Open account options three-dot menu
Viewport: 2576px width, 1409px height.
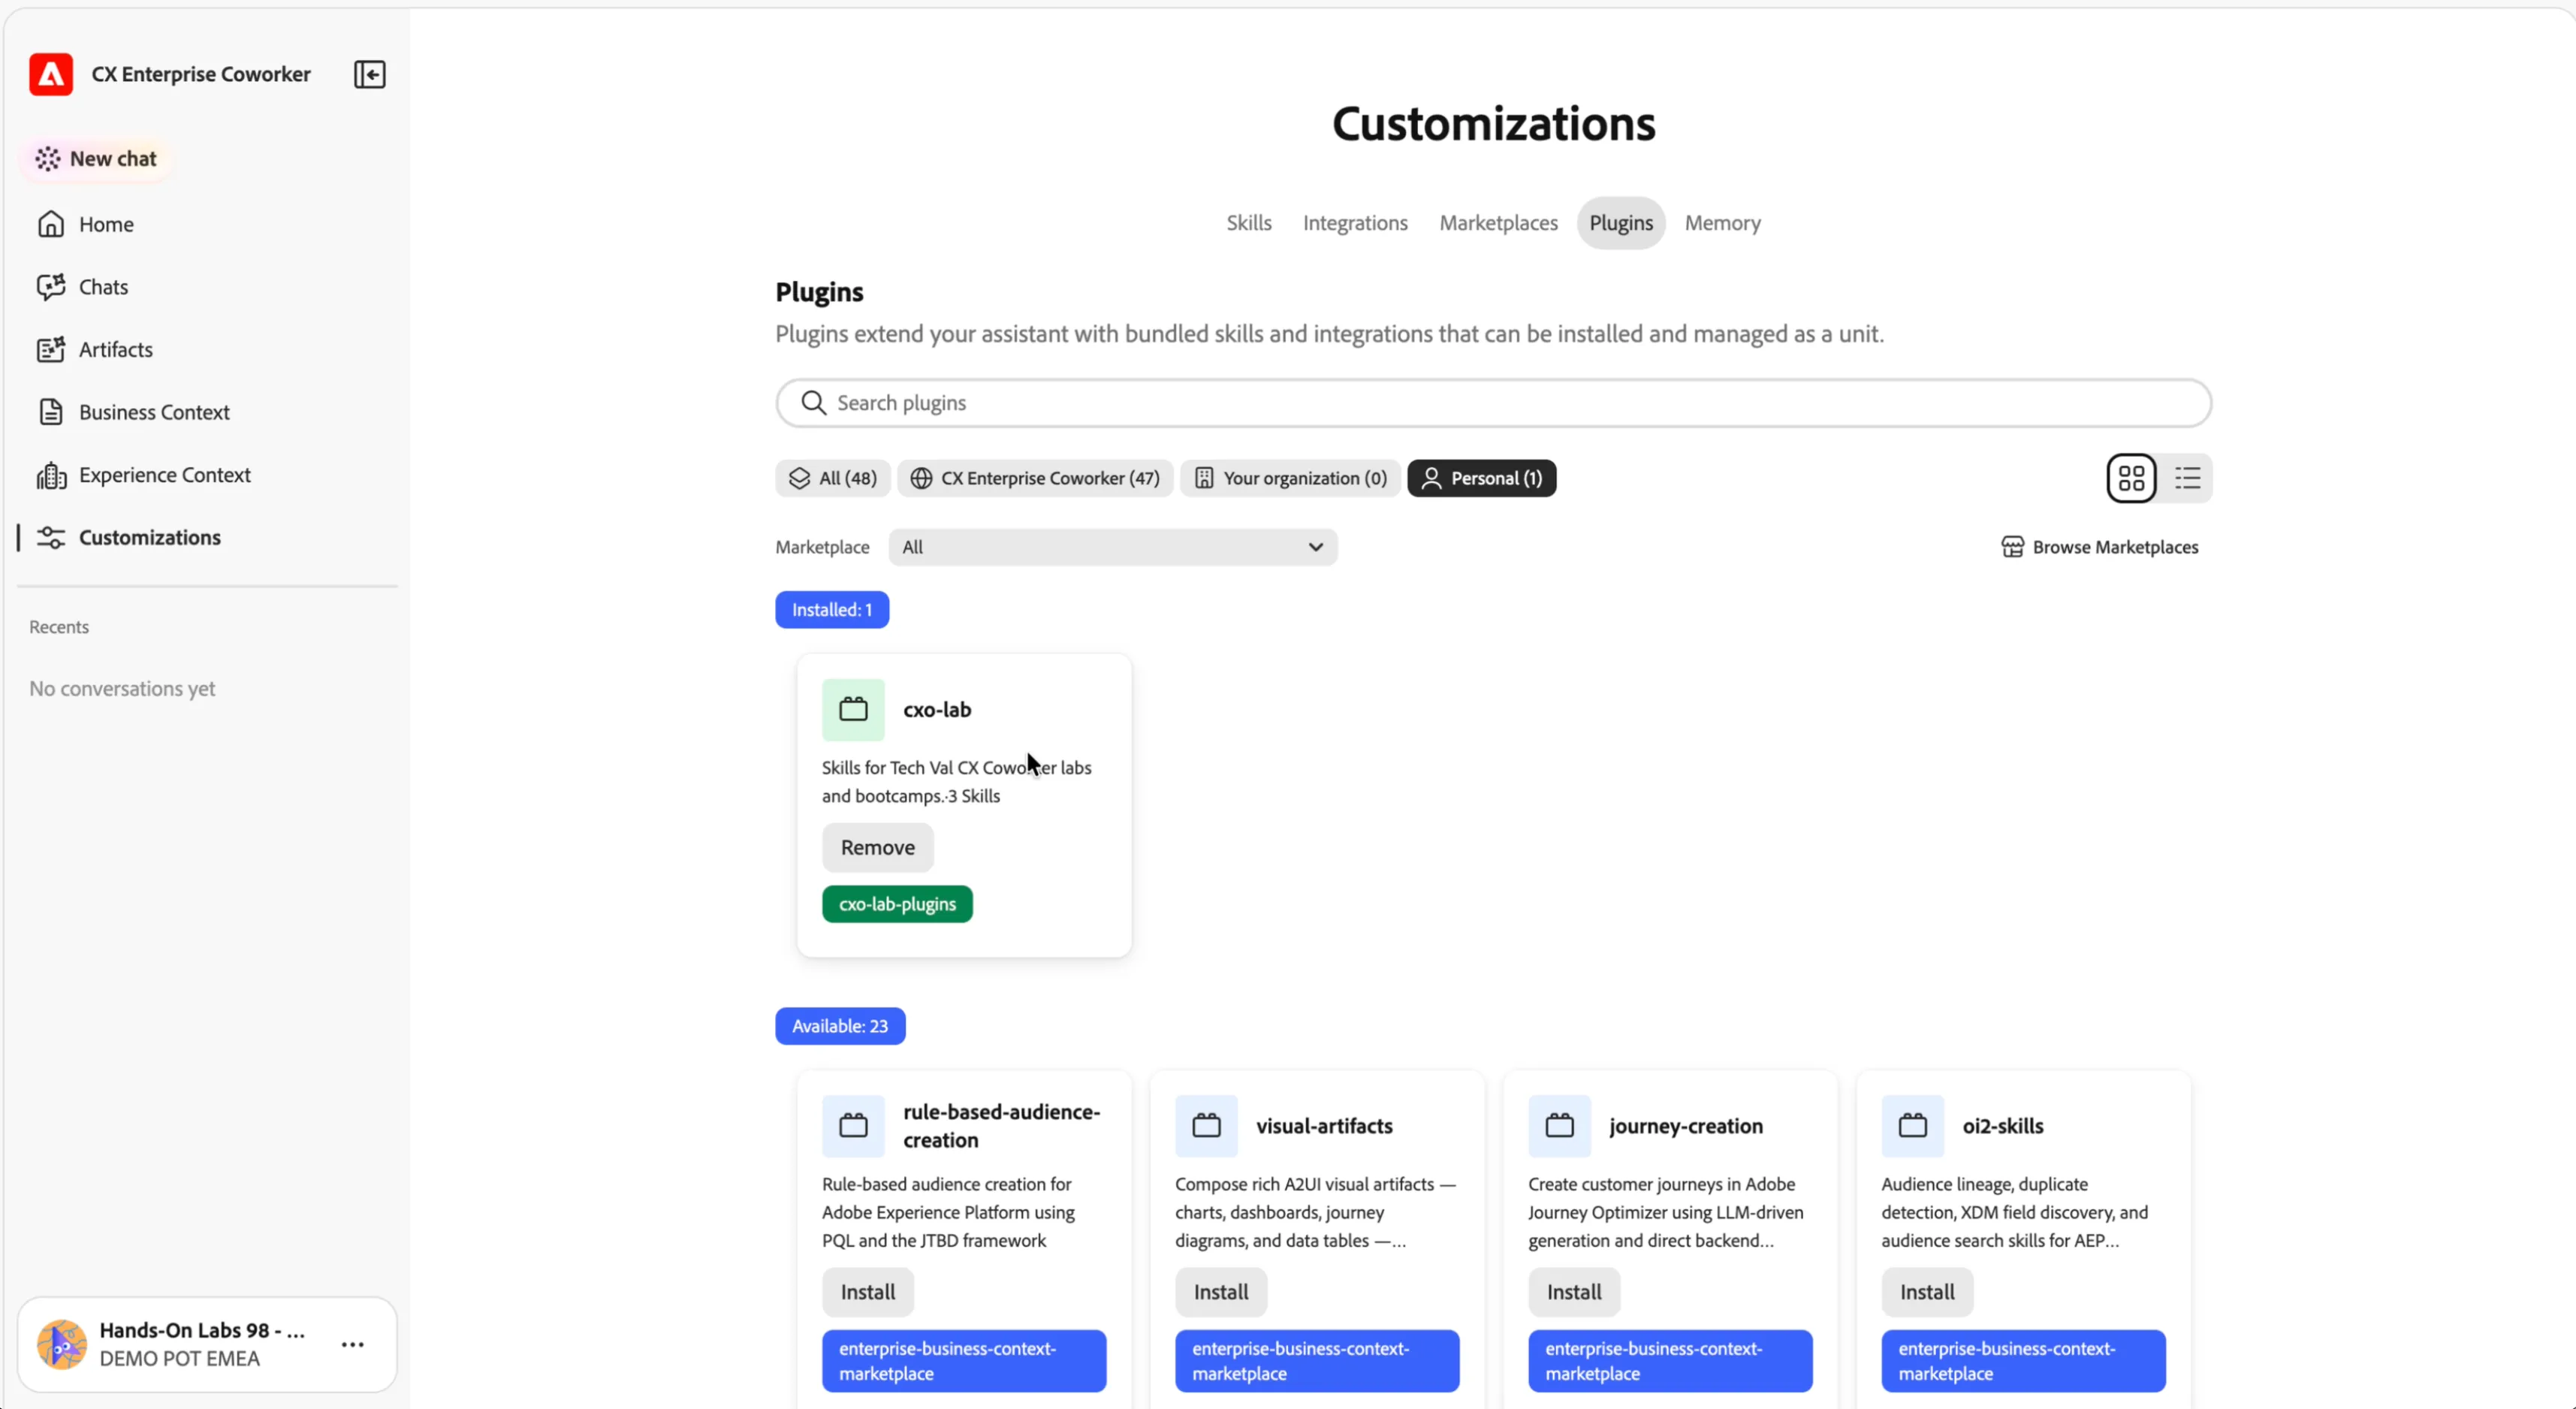point(352,1344)
